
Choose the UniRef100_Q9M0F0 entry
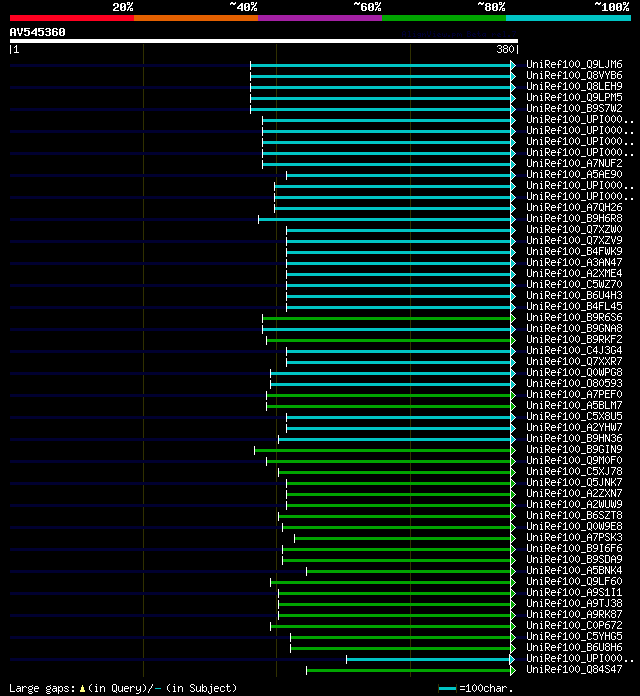coord(574,460)
